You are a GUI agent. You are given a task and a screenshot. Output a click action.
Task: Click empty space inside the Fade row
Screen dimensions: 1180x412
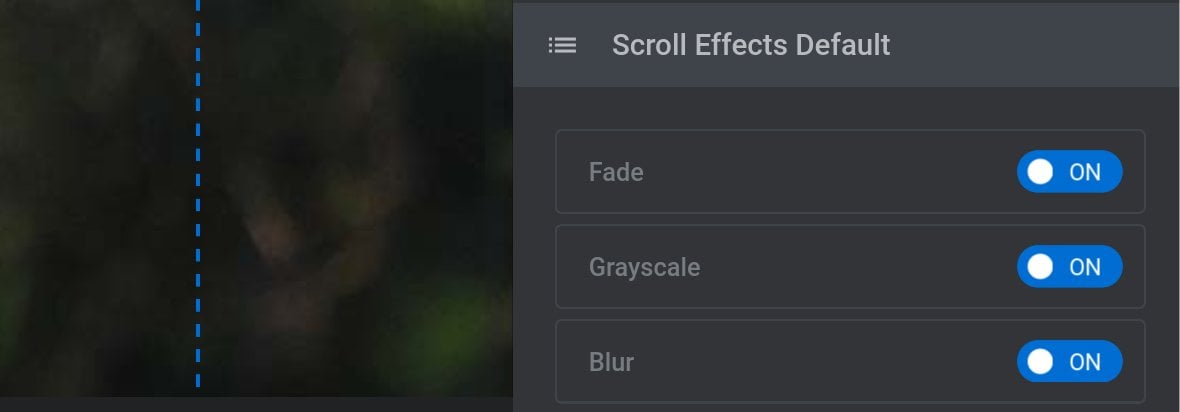click(828, 172)
